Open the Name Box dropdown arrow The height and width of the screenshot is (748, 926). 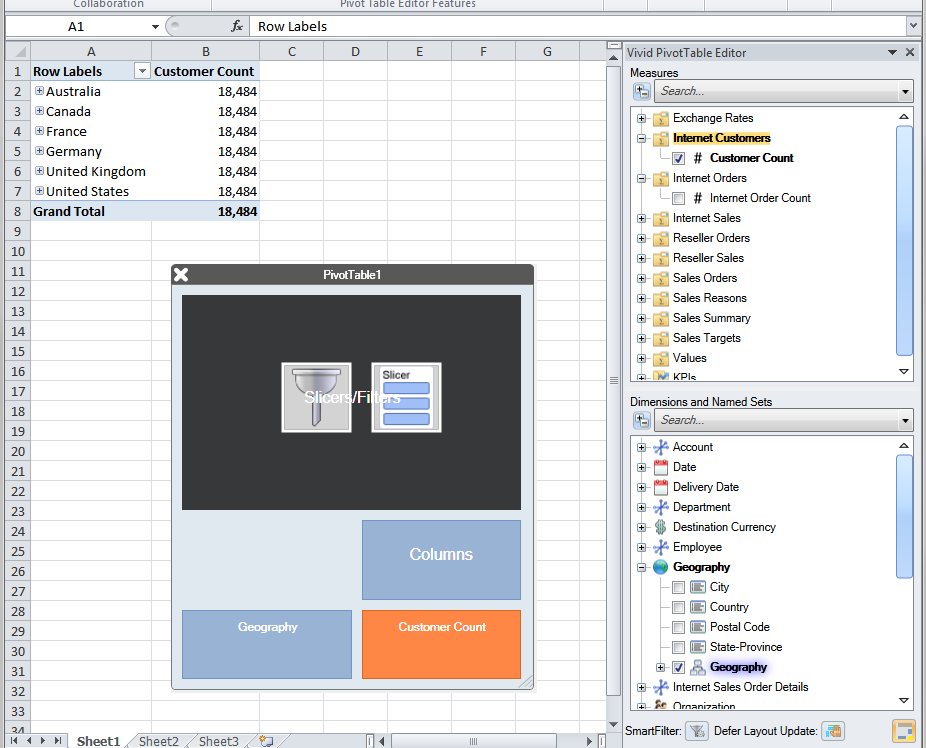click(155, 27)
